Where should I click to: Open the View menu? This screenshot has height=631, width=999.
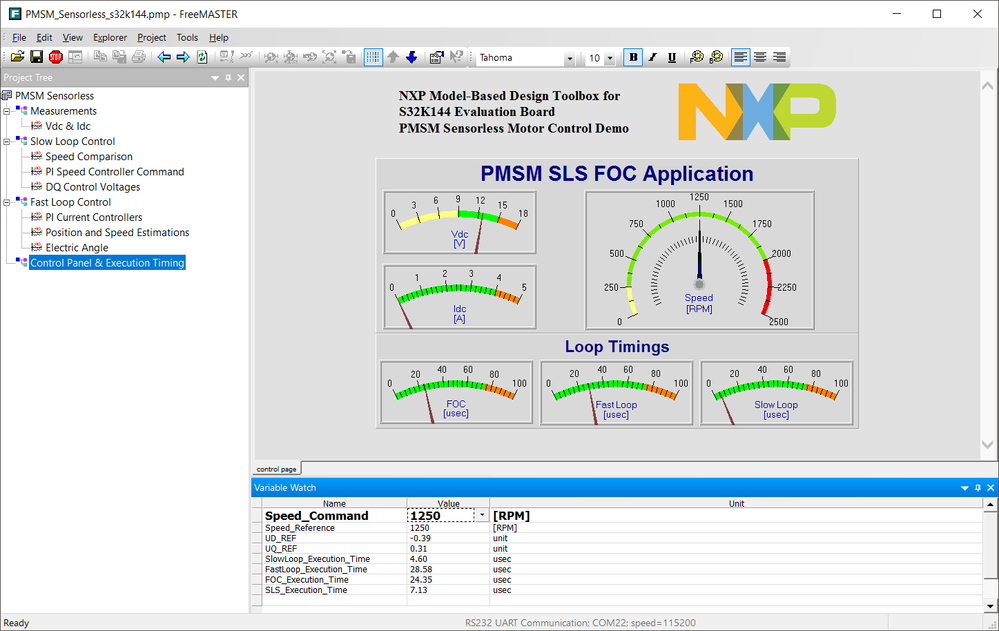73,38
